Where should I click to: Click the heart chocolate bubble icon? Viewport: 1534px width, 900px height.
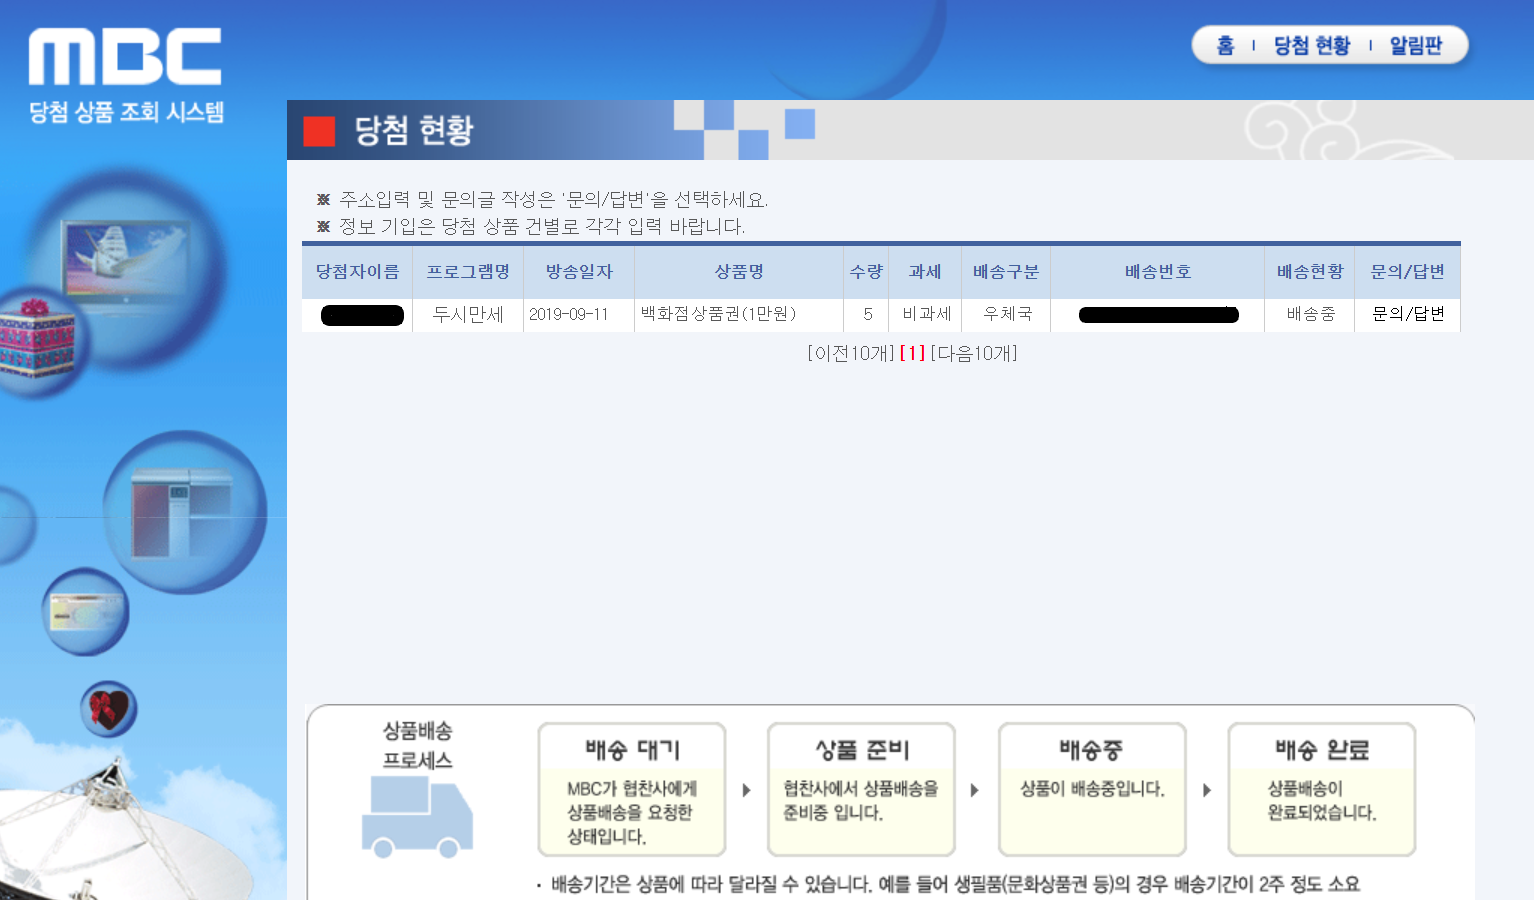[108, 709]
